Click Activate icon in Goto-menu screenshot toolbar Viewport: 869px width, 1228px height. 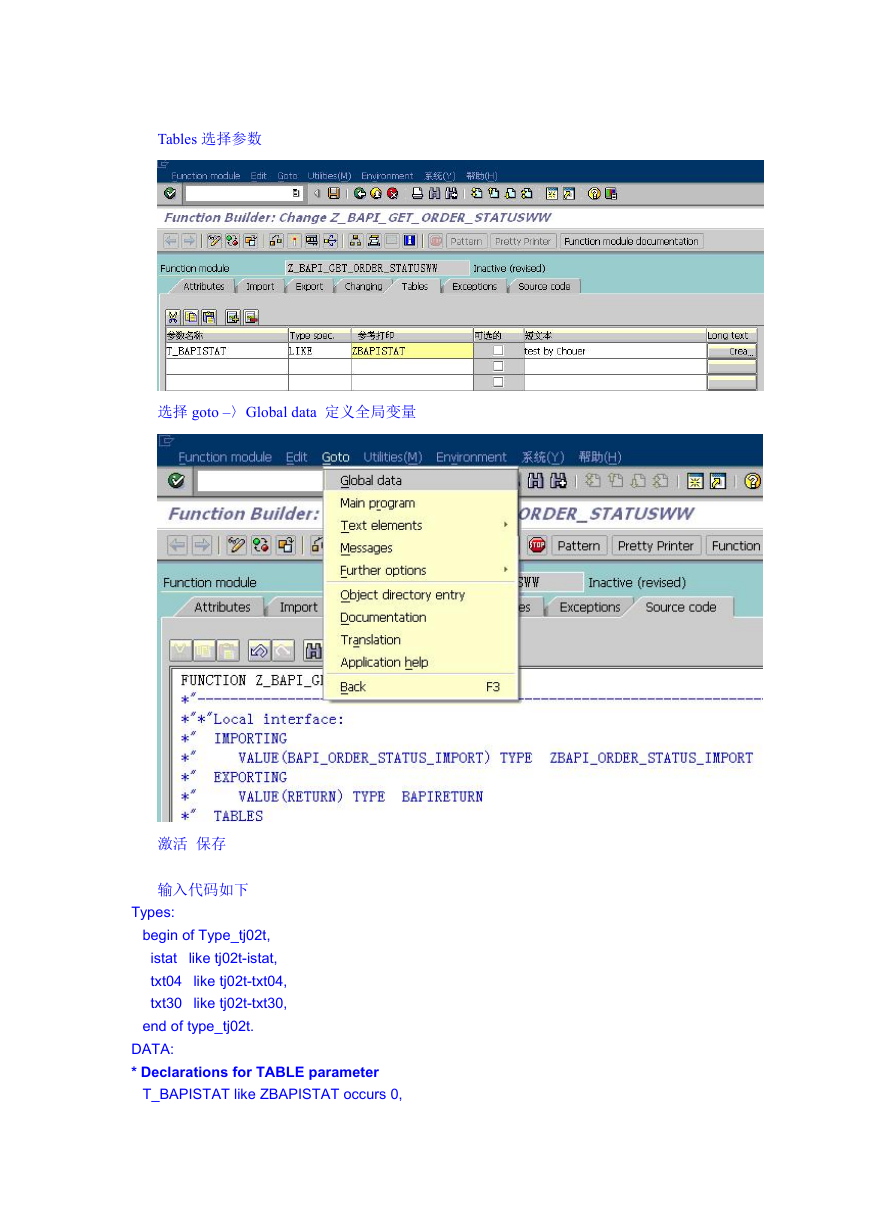(x=260, y=545)
